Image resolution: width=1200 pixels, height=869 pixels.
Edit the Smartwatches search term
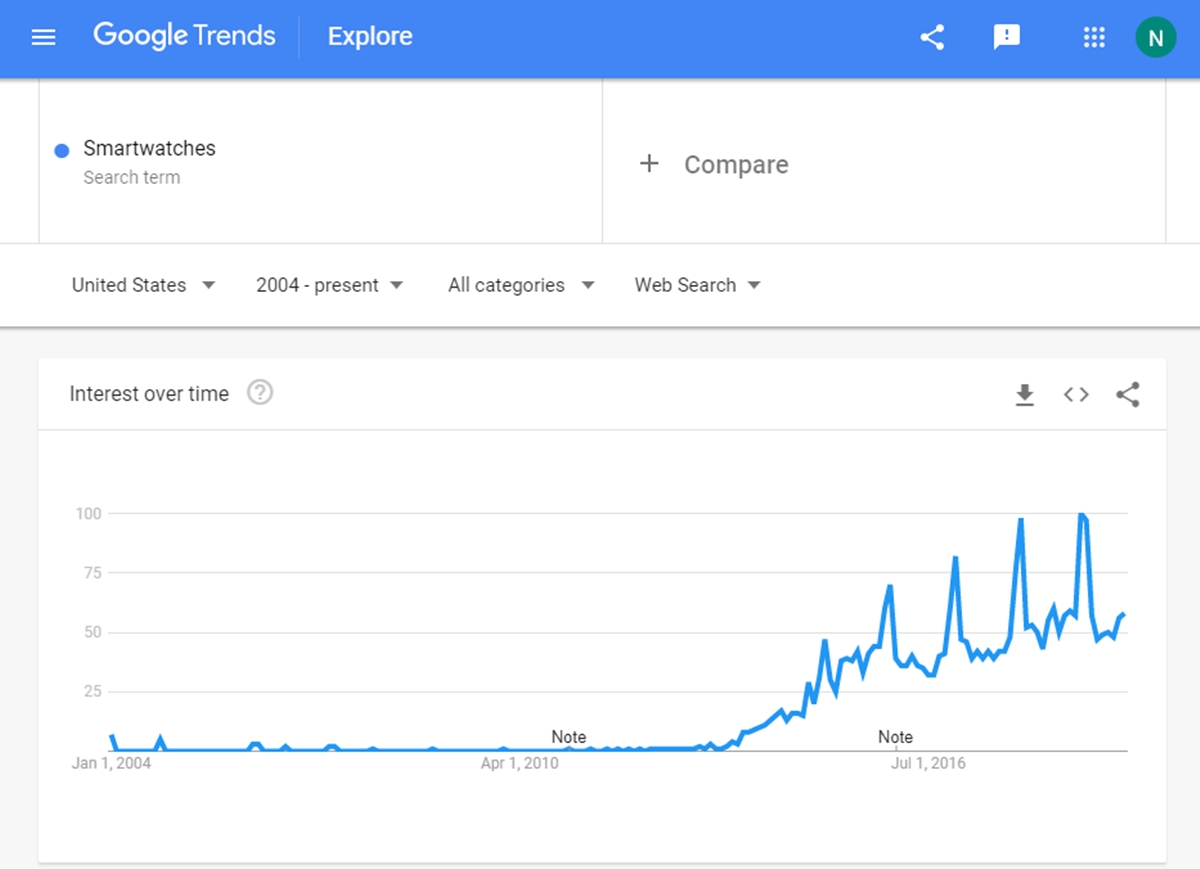(x=150, y=148)
